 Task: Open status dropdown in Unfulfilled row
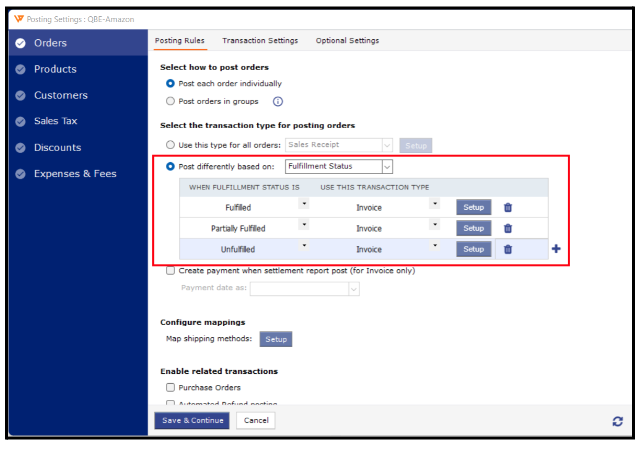coord(304,246)
